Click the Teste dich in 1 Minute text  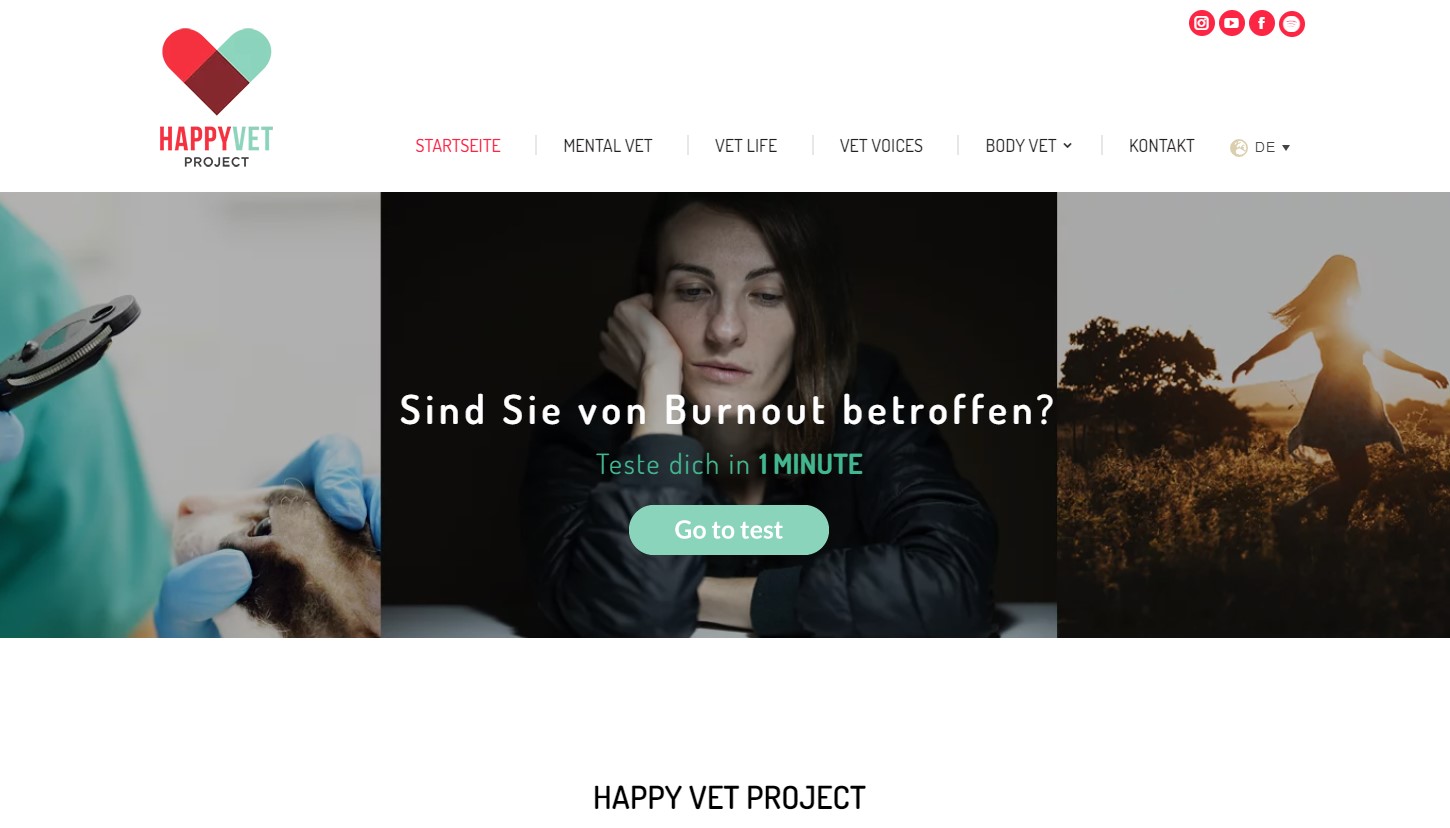click(729, 464)
